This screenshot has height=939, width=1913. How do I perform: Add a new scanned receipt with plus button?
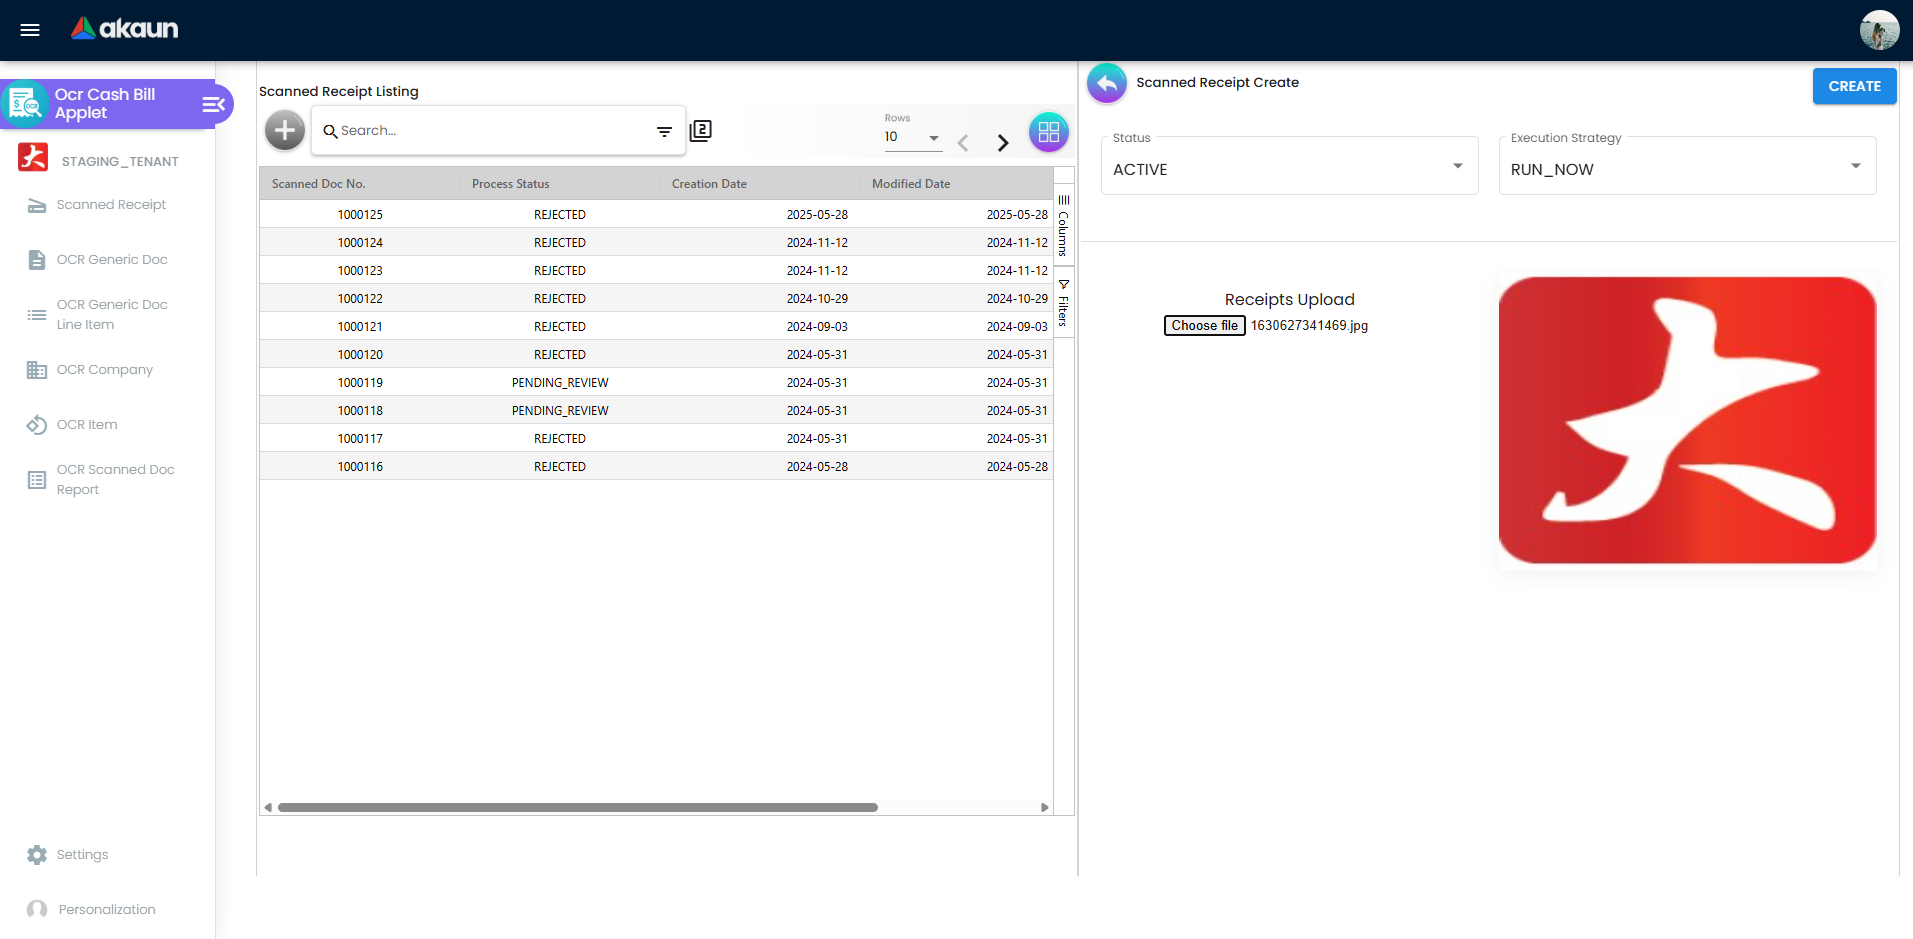[x=285, y=130]
